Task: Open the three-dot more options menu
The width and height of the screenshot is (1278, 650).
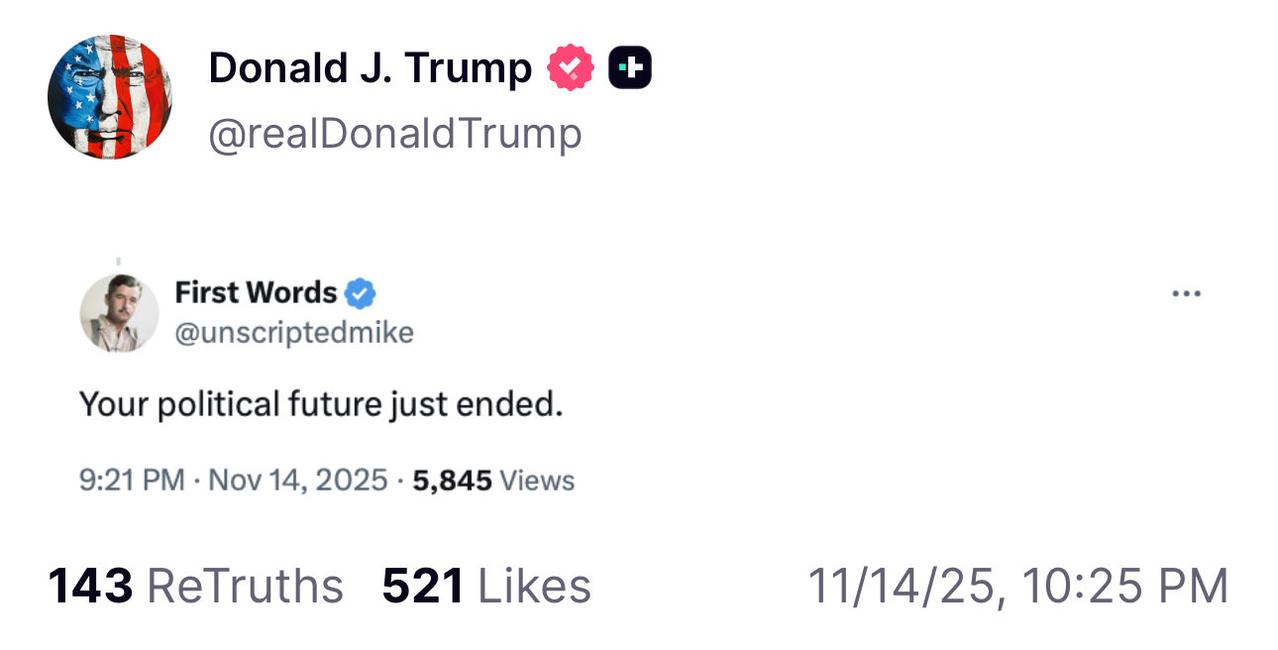Action: pos(1186,294)
